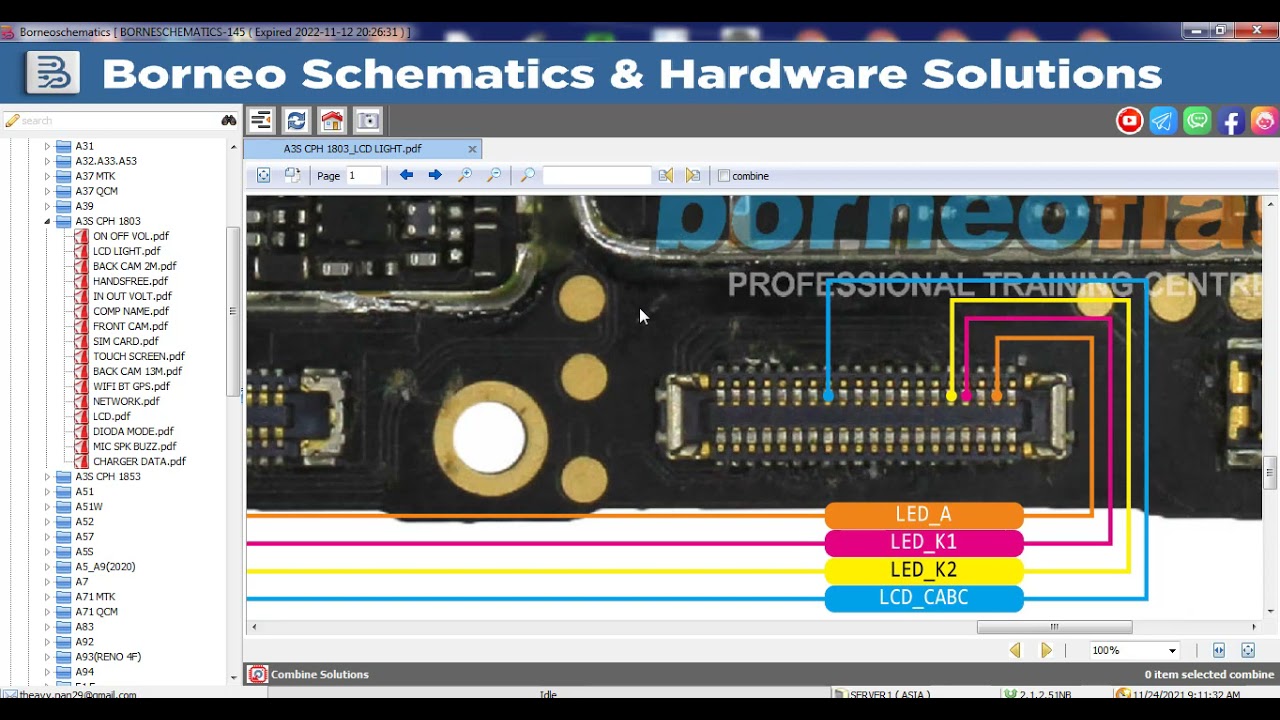
Task: Go to previous page with blue left arrow
Action: click(406, 175)
